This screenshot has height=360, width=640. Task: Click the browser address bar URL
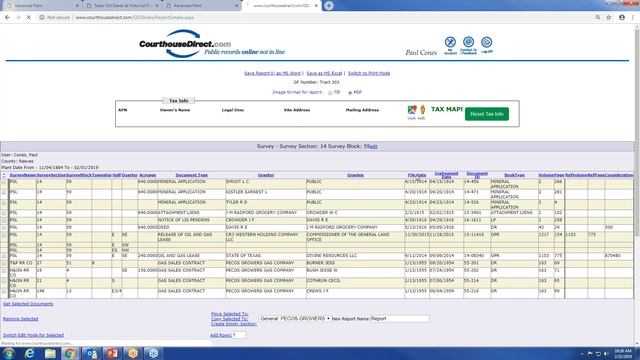tap(135, 18)
